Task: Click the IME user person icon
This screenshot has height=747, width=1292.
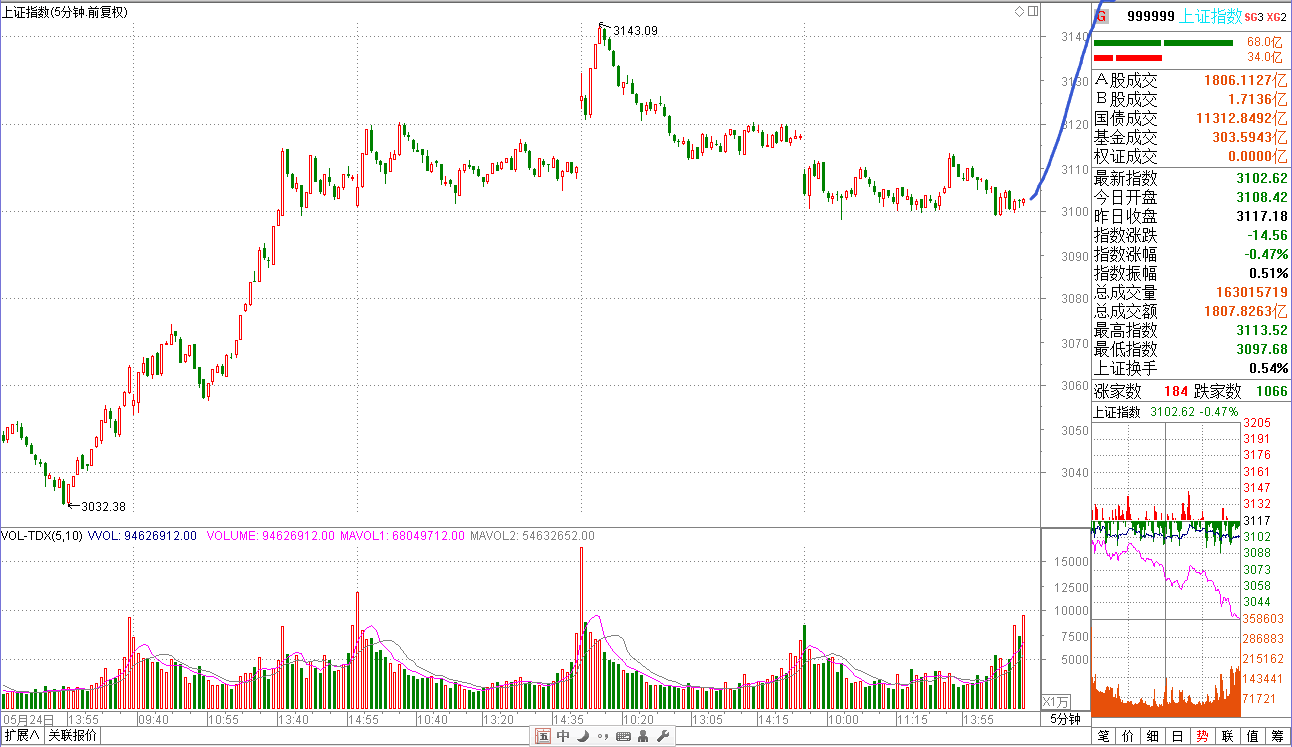Action: click(643, 737)
